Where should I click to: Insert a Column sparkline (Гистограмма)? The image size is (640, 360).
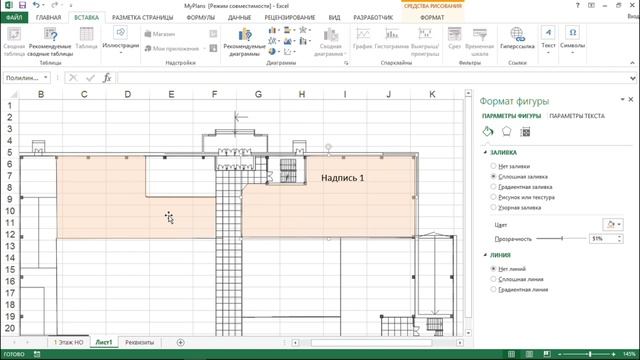pos(391,39)
